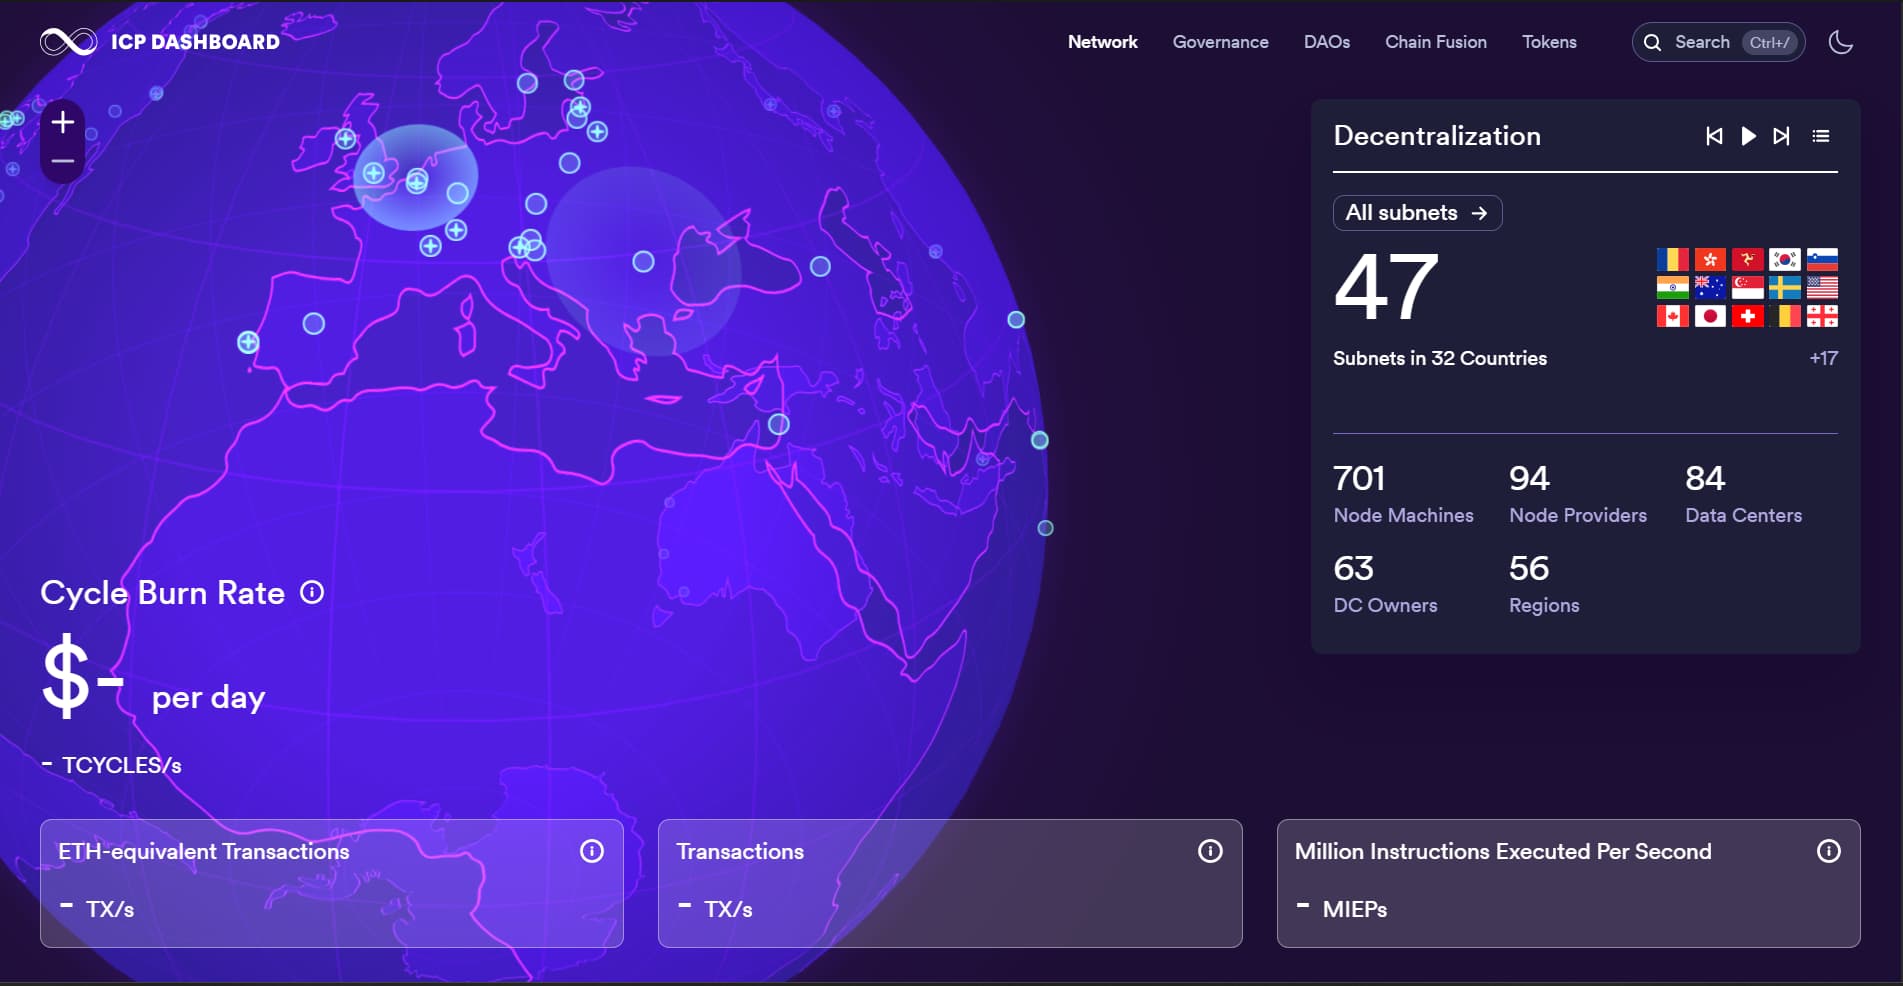The width and height of the screenshot is (1903, 986).
Task: Click the 56 Regions stat
Action: point(1544,584)
